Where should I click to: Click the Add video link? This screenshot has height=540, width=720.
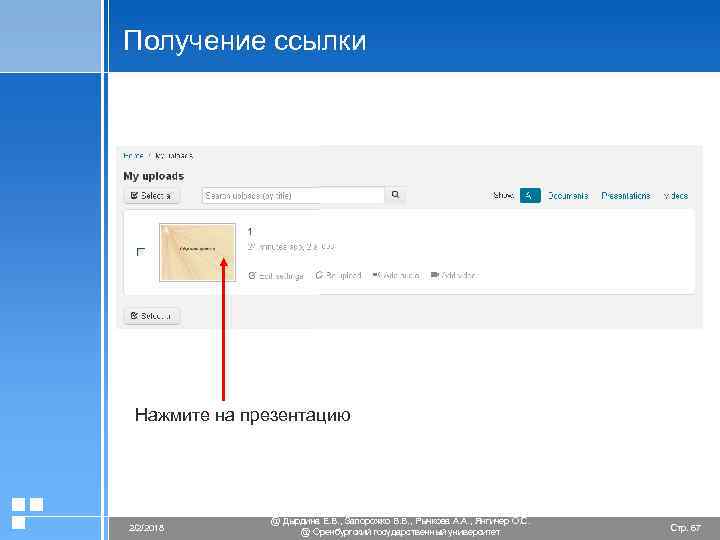(x=455, y=275)
